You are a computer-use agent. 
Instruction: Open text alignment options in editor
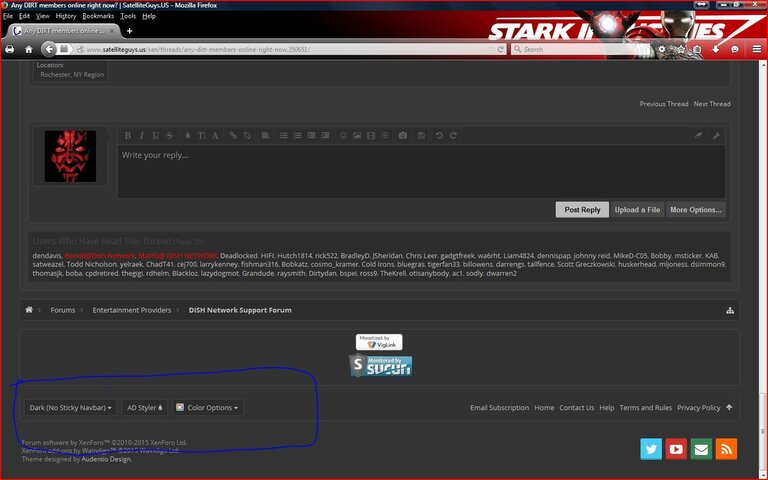(265, 136)
